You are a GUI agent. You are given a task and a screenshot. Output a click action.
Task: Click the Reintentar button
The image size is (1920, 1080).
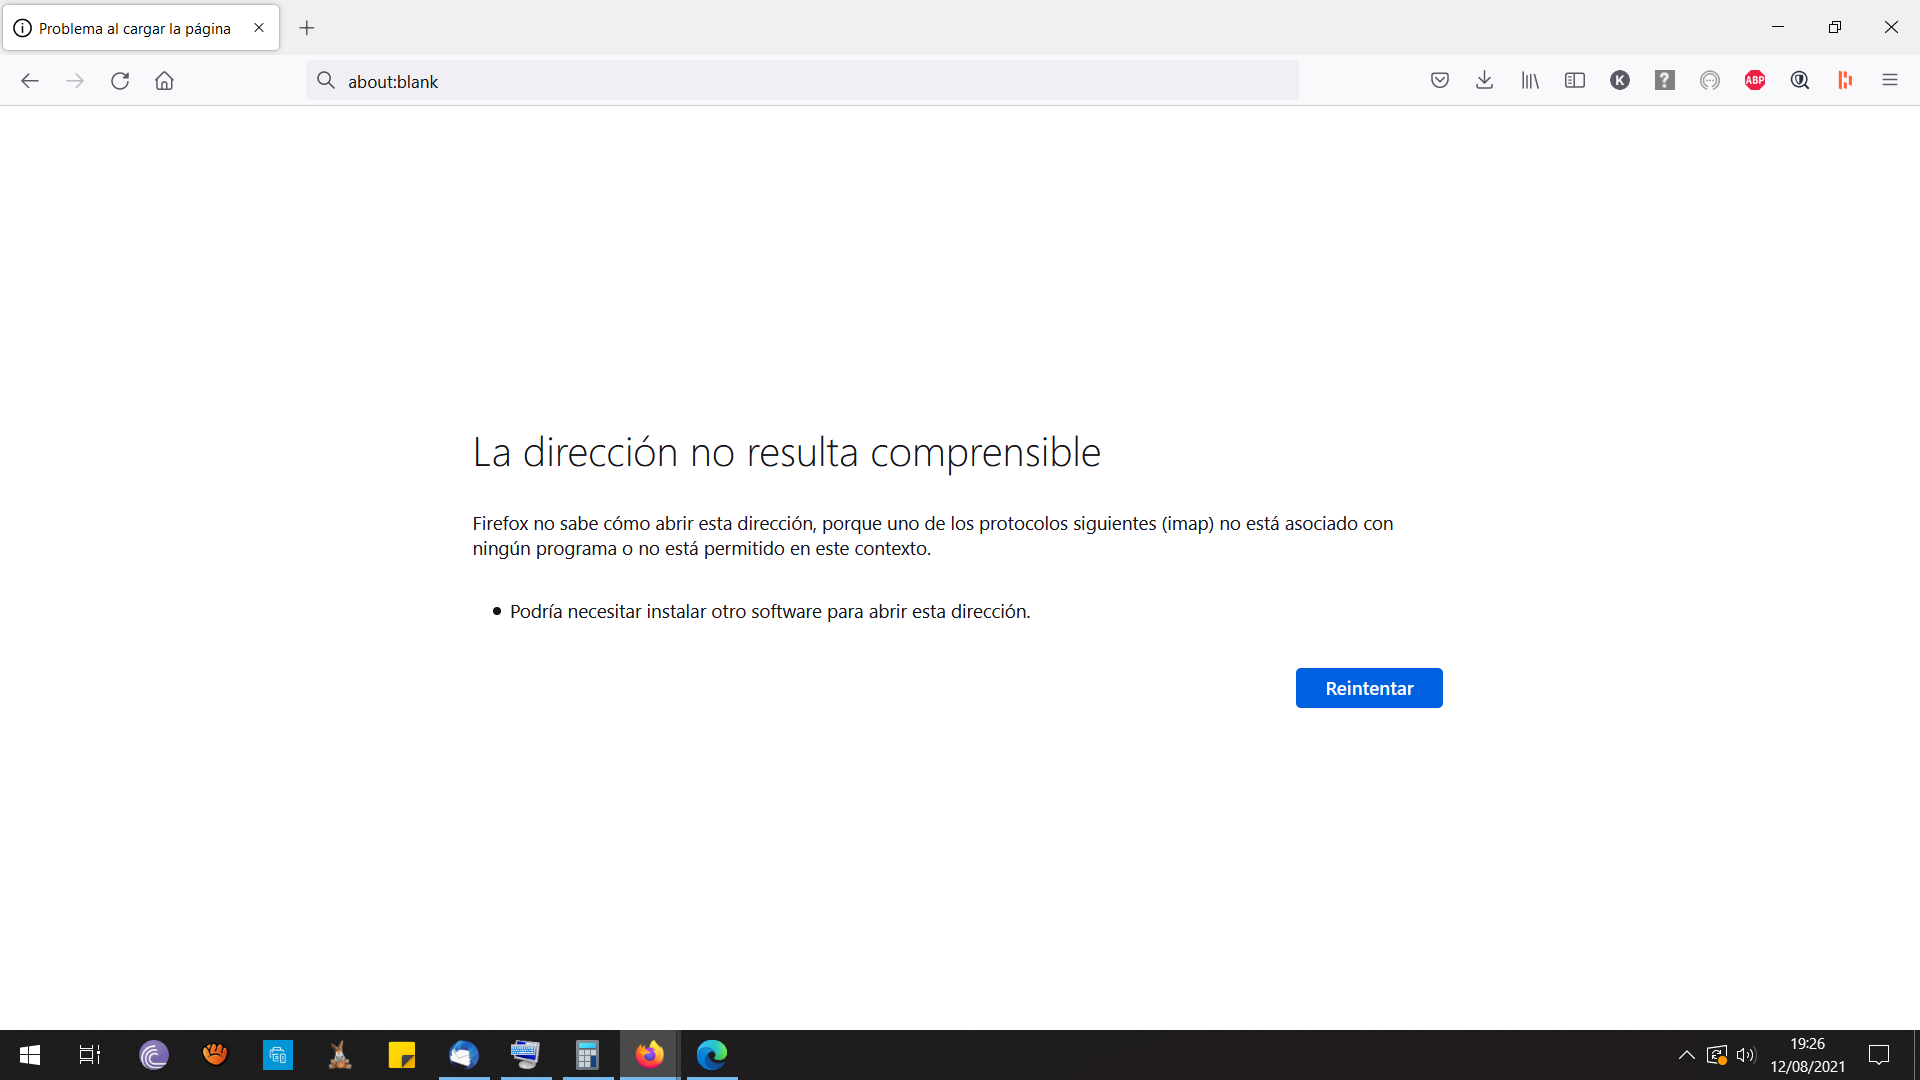[1369, 688]
